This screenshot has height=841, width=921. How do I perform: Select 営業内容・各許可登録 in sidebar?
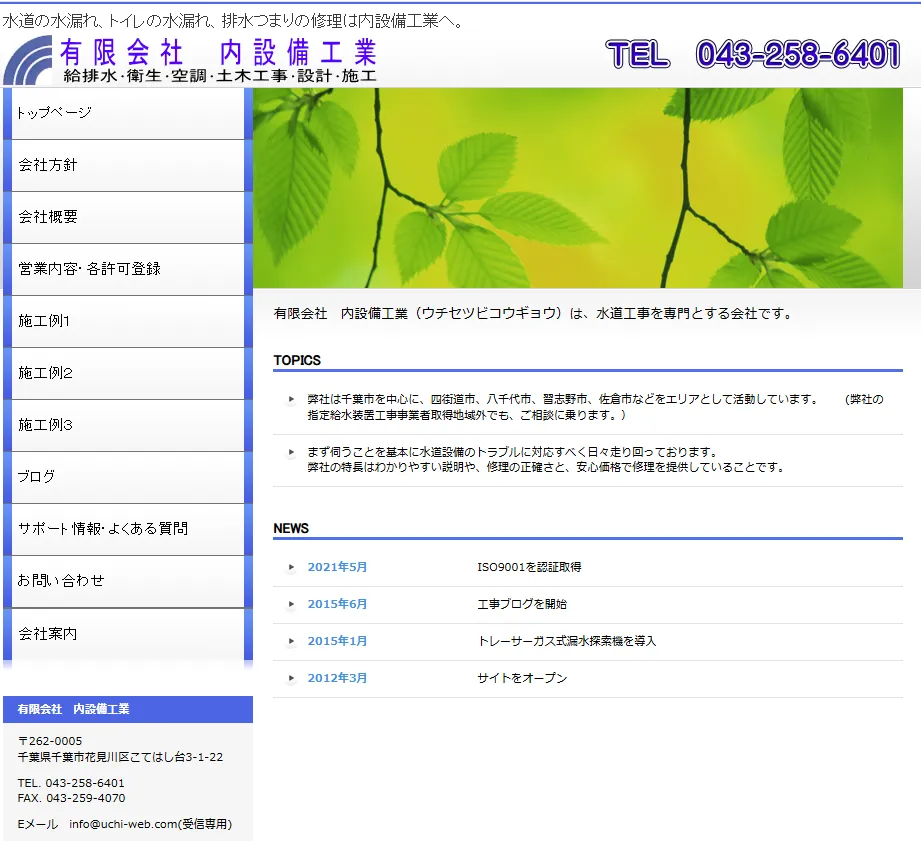click(x=127, y=269)
